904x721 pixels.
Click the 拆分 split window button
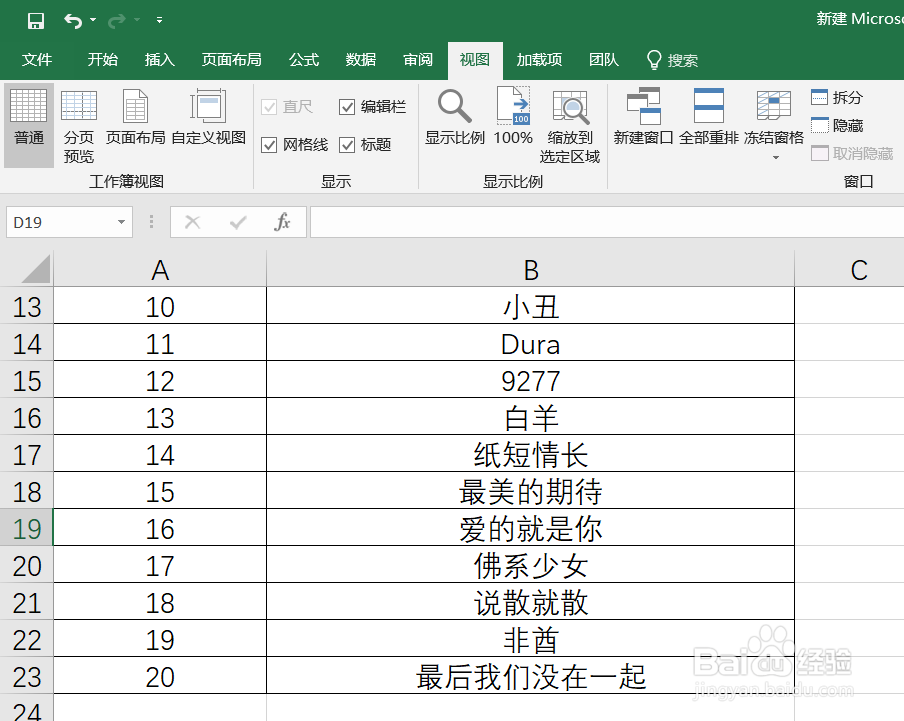click(837, 97)
